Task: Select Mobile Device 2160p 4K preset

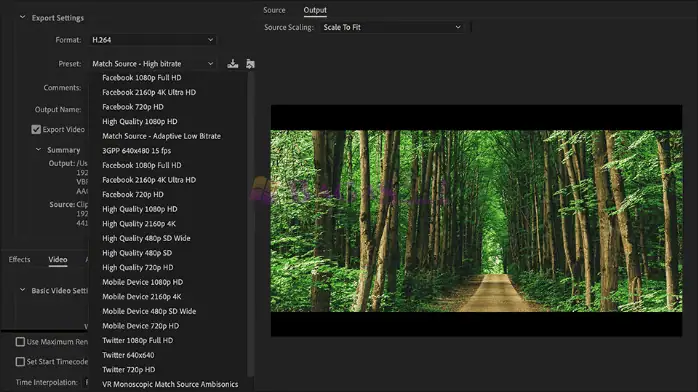Action: tap(142, 297)
